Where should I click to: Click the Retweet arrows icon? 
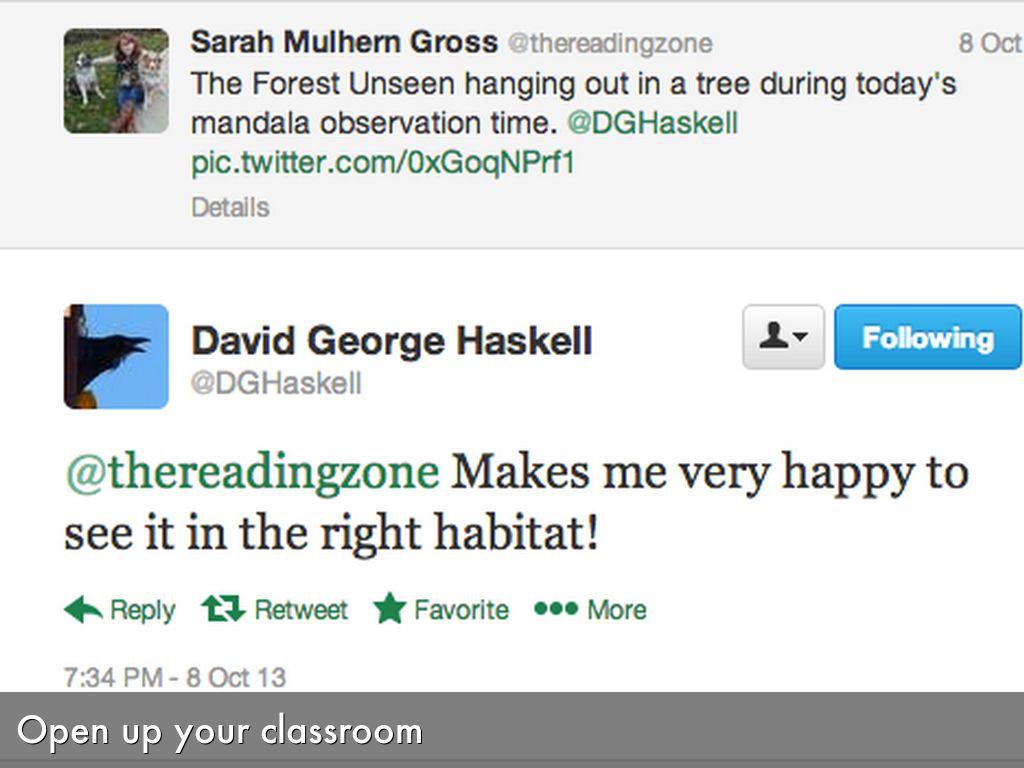[222, 608]
